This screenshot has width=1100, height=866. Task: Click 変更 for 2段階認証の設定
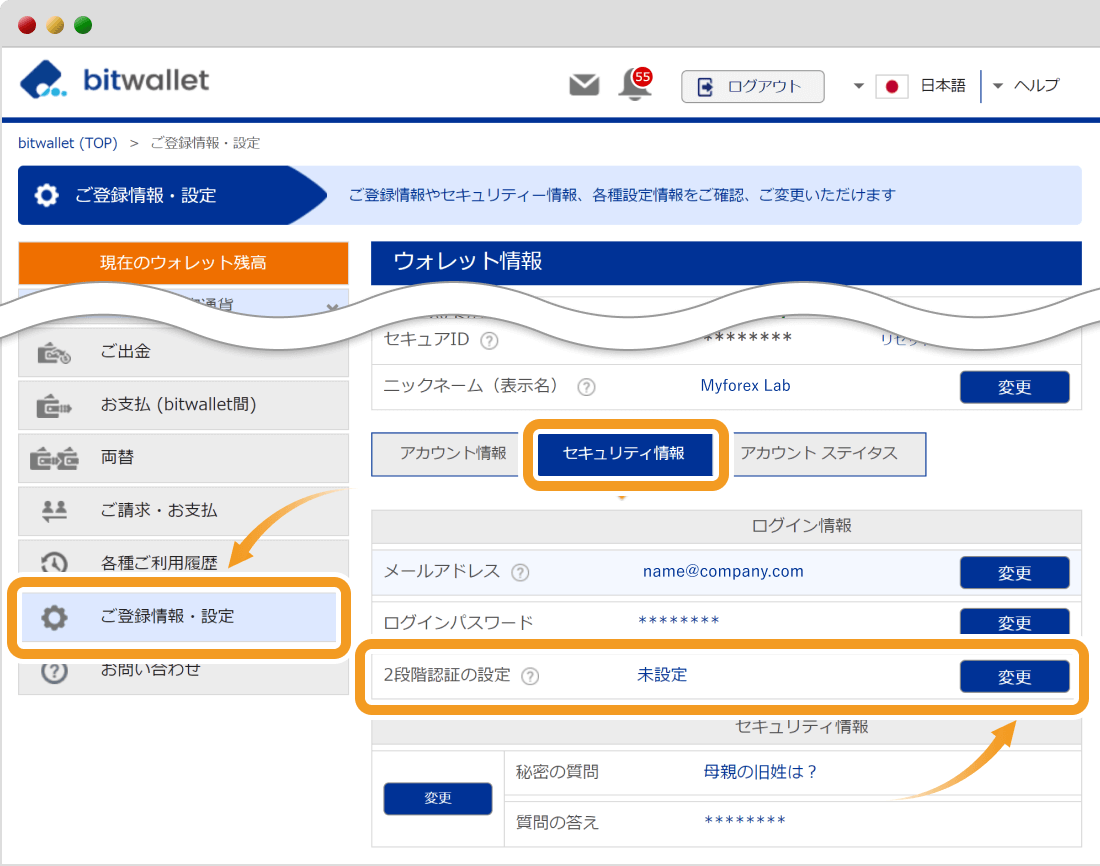tap(1014, 677)
